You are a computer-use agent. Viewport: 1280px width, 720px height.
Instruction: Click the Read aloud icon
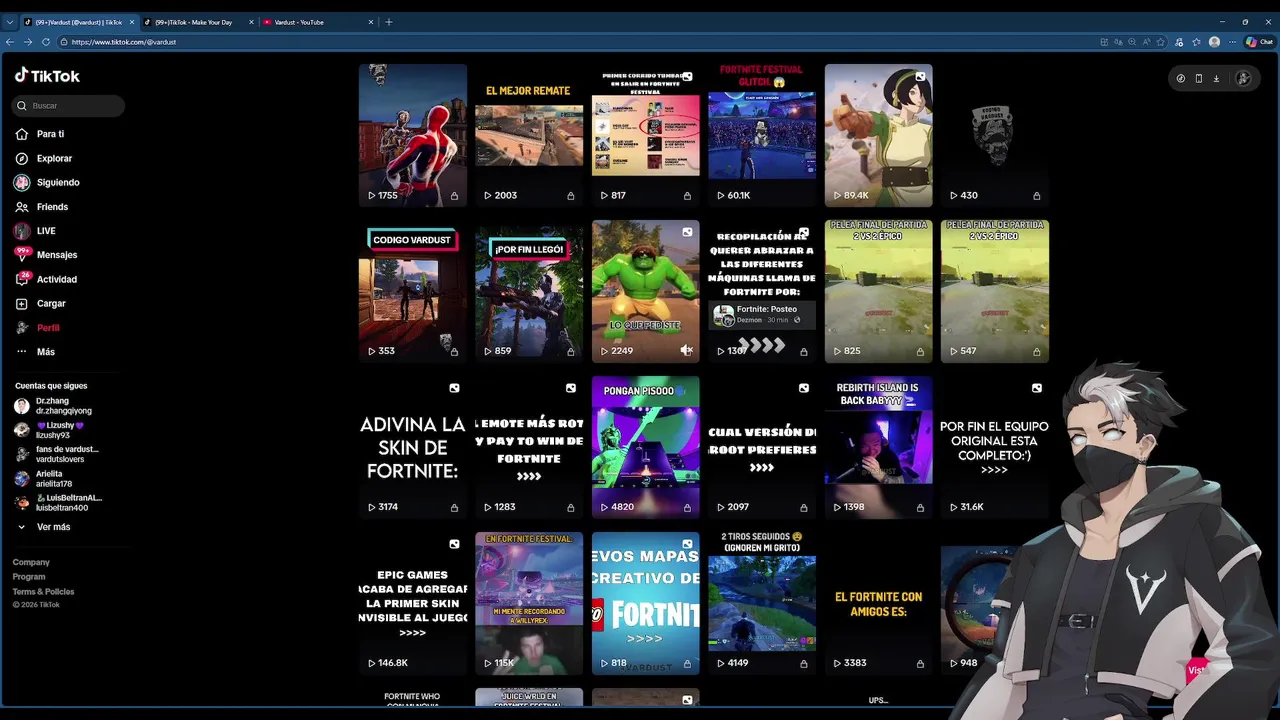(1146, 42)
